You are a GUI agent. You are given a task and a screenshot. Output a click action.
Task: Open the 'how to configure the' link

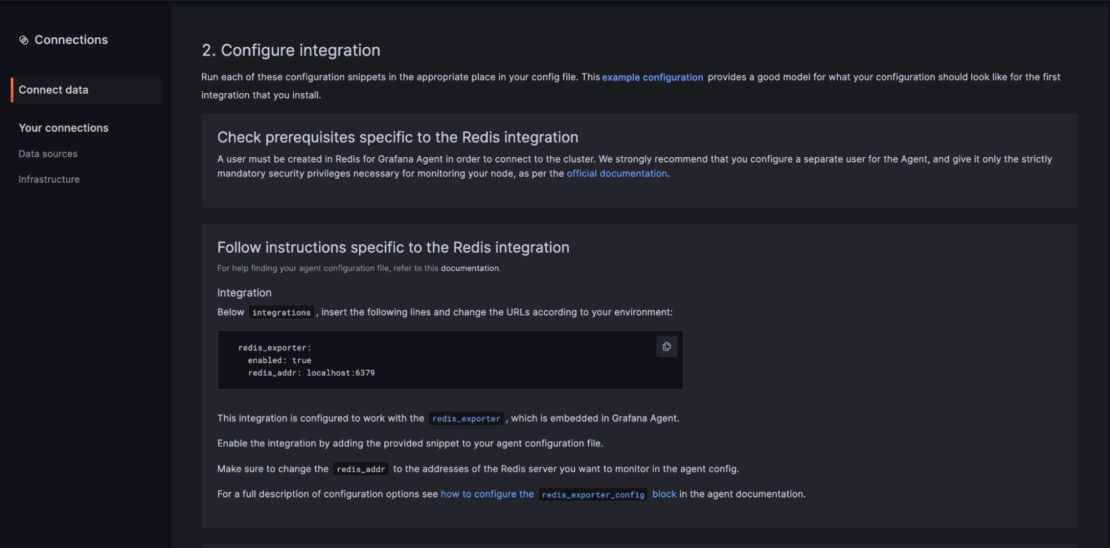click(487, 494)
